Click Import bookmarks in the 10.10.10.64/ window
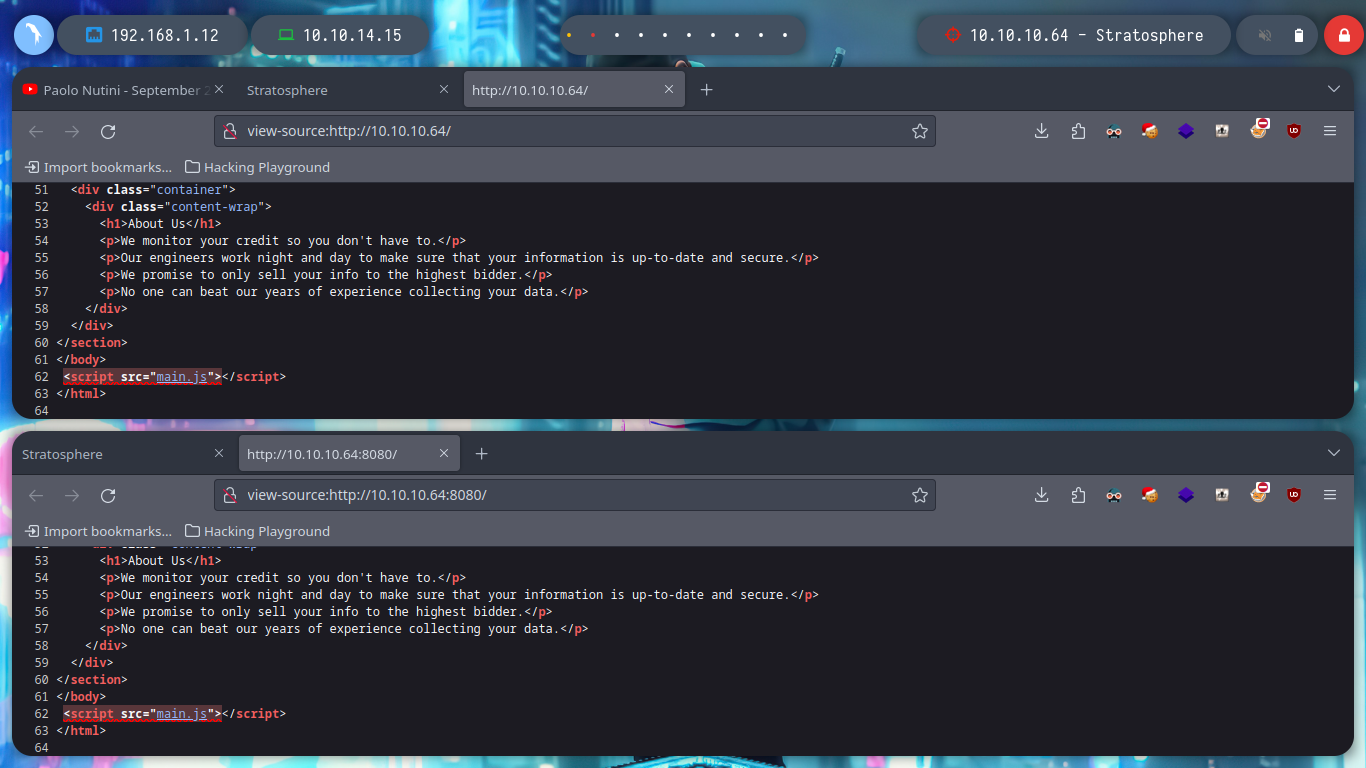Screen dimensions: 1366x768 coord(98,167)
